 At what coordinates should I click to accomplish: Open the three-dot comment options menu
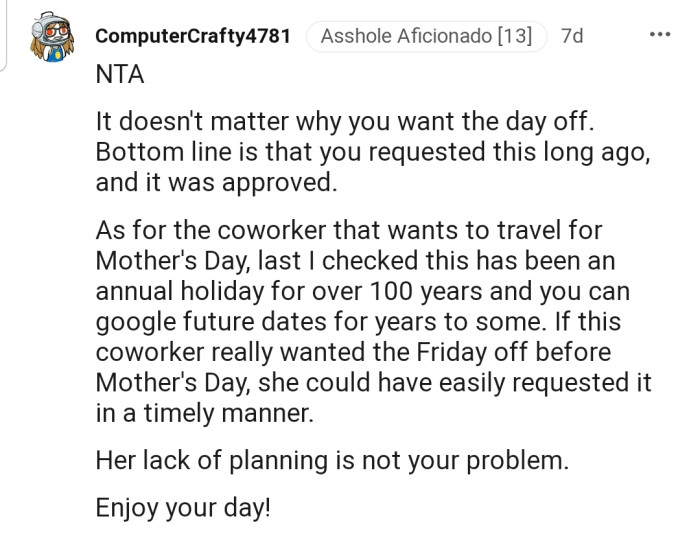point(660,35)
